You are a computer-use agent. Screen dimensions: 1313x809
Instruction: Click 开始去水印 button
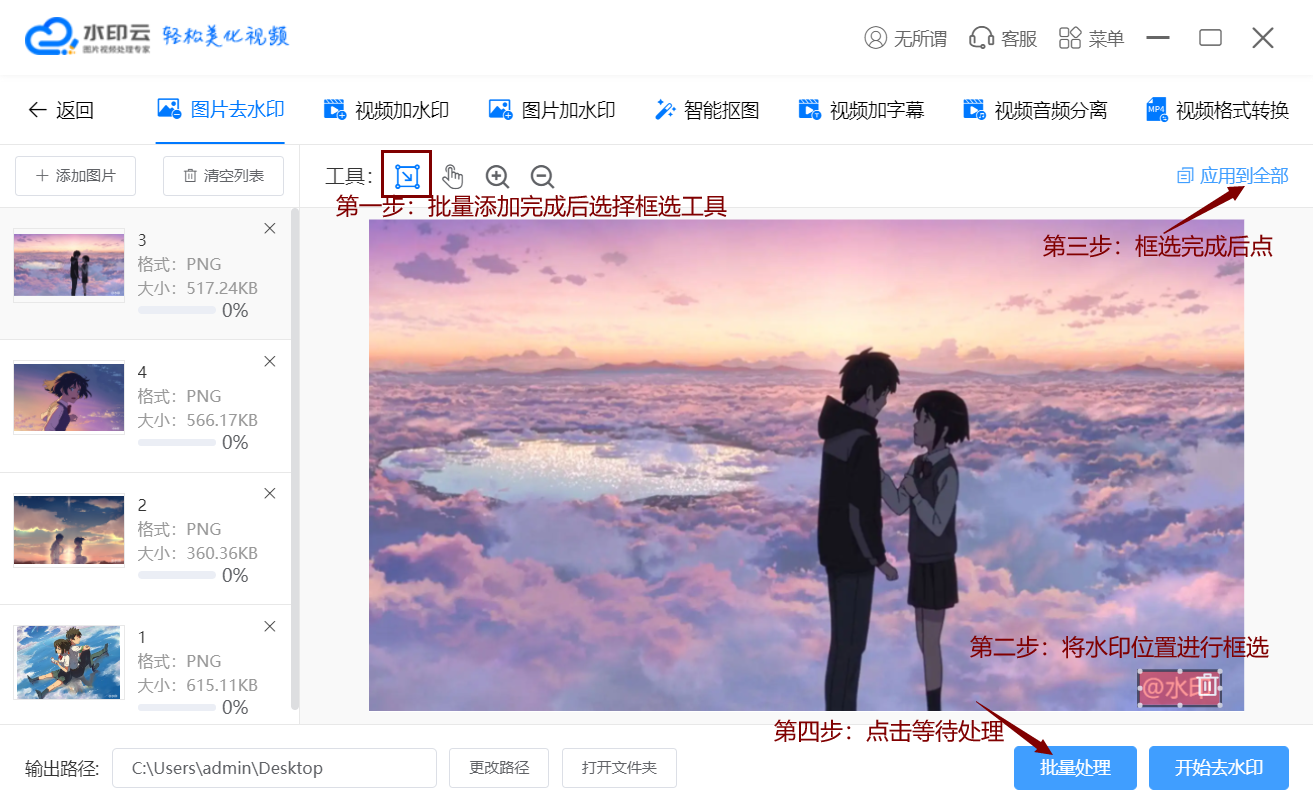click(1219, 768)
